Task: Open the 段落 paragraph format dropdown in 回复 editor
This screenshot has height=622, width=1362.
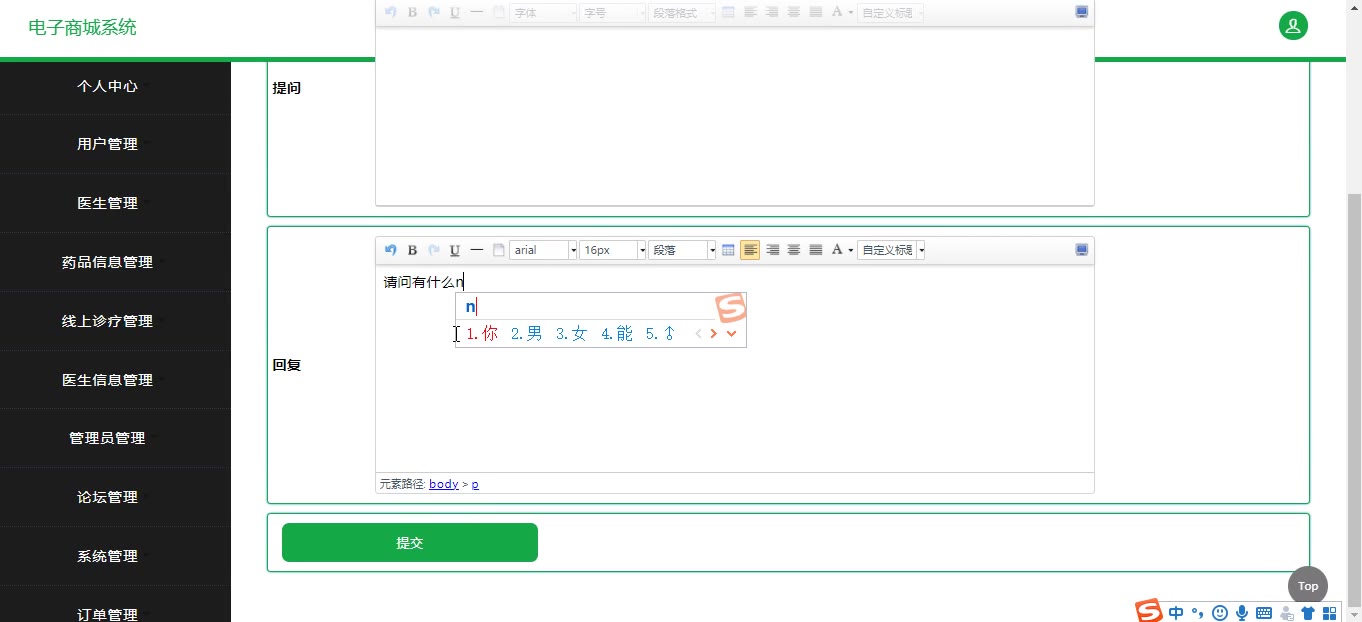Action: click(682, 250)
